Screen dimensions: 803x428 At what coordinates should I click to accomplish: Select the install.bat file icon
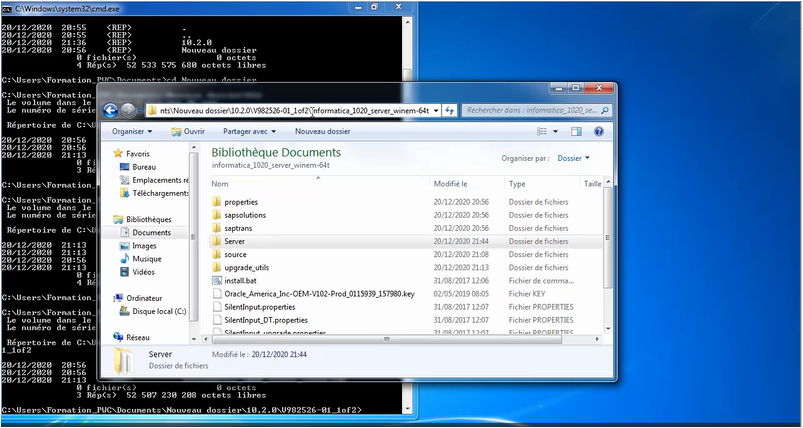point(217,281)
